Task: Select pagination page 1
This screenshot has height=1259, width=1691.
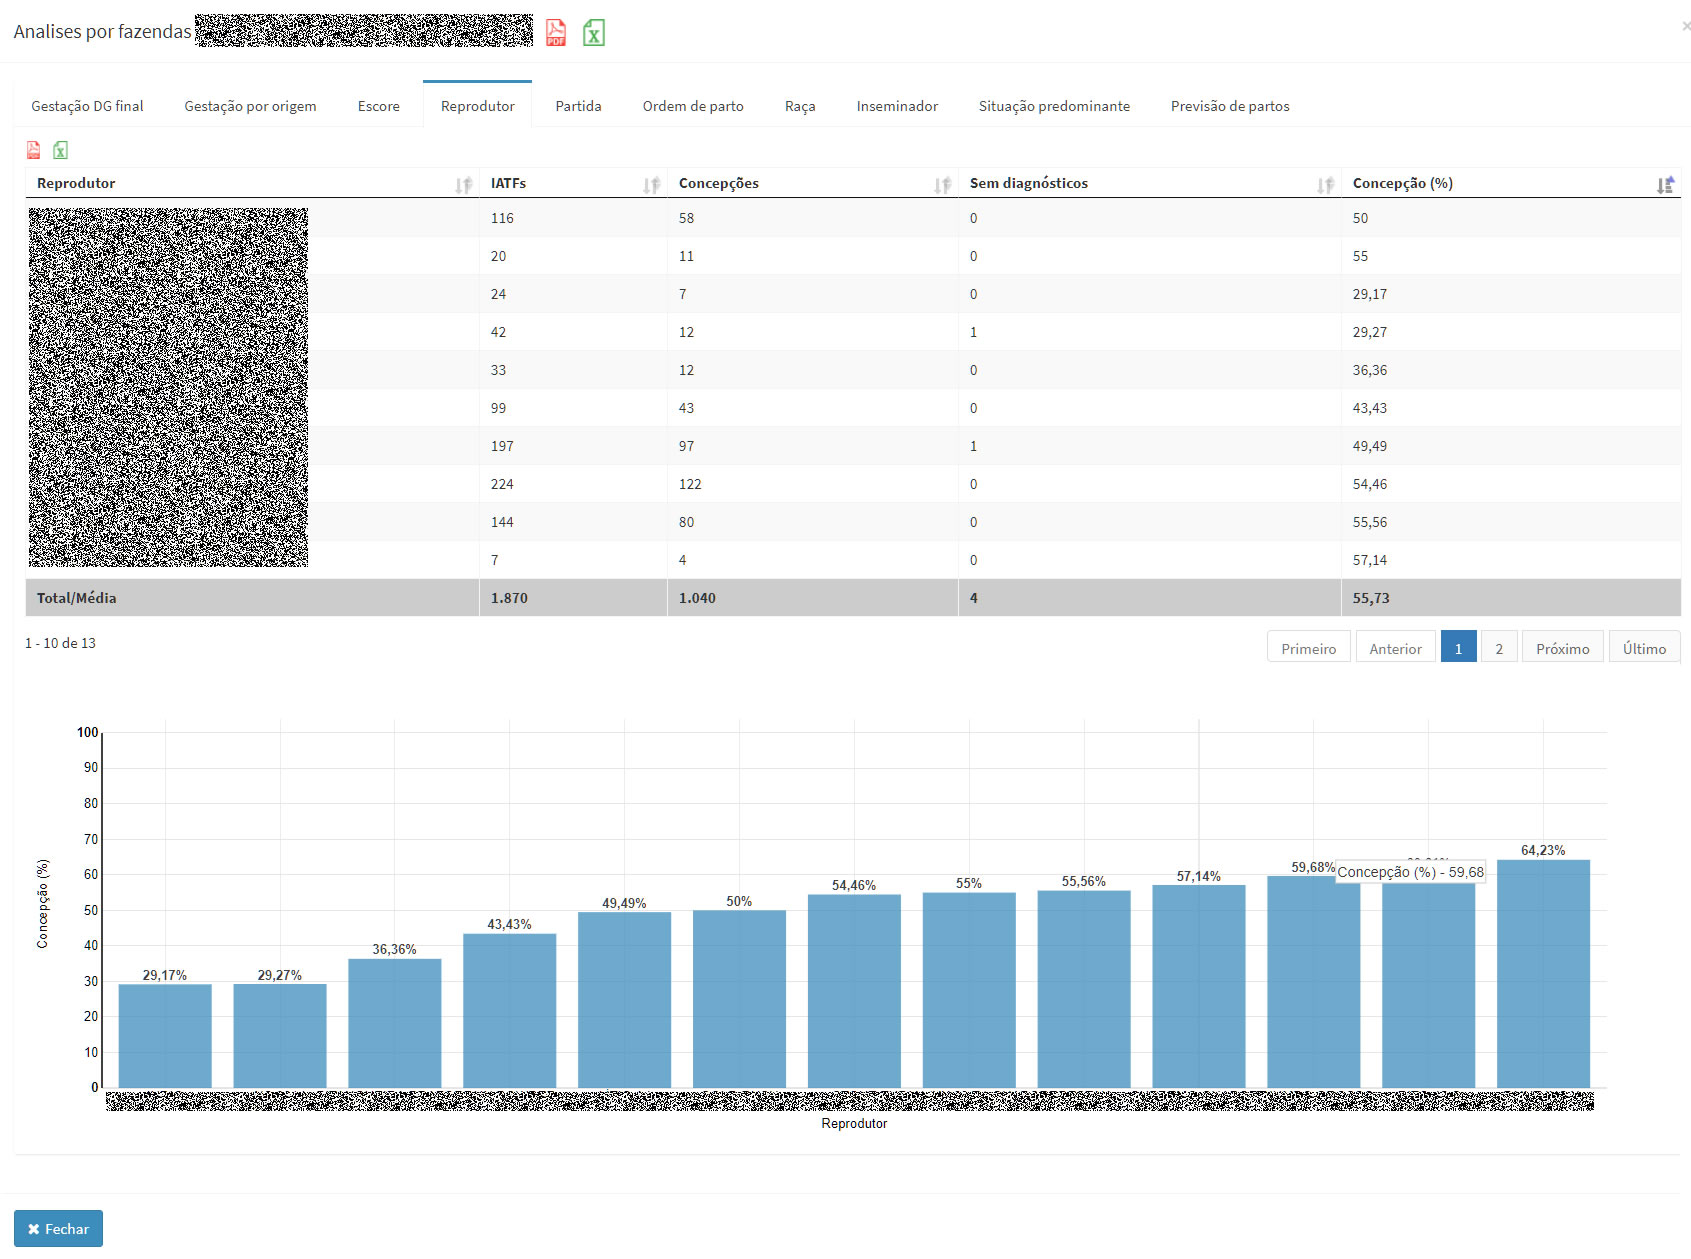Action: [1458, 648]
